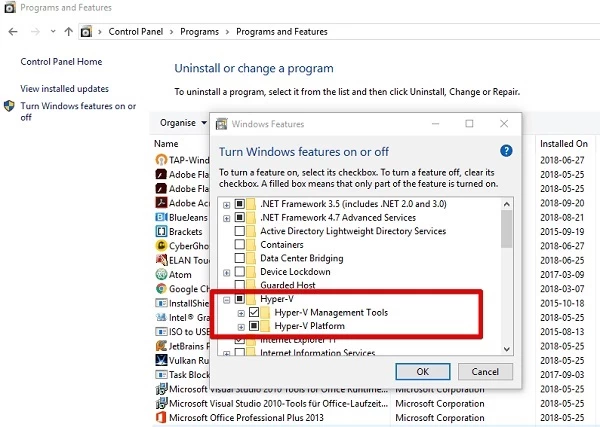Screen dimensions: 600x427
Task: Enable the Data Center Bridging checkbox
Action: click(240, 258)
